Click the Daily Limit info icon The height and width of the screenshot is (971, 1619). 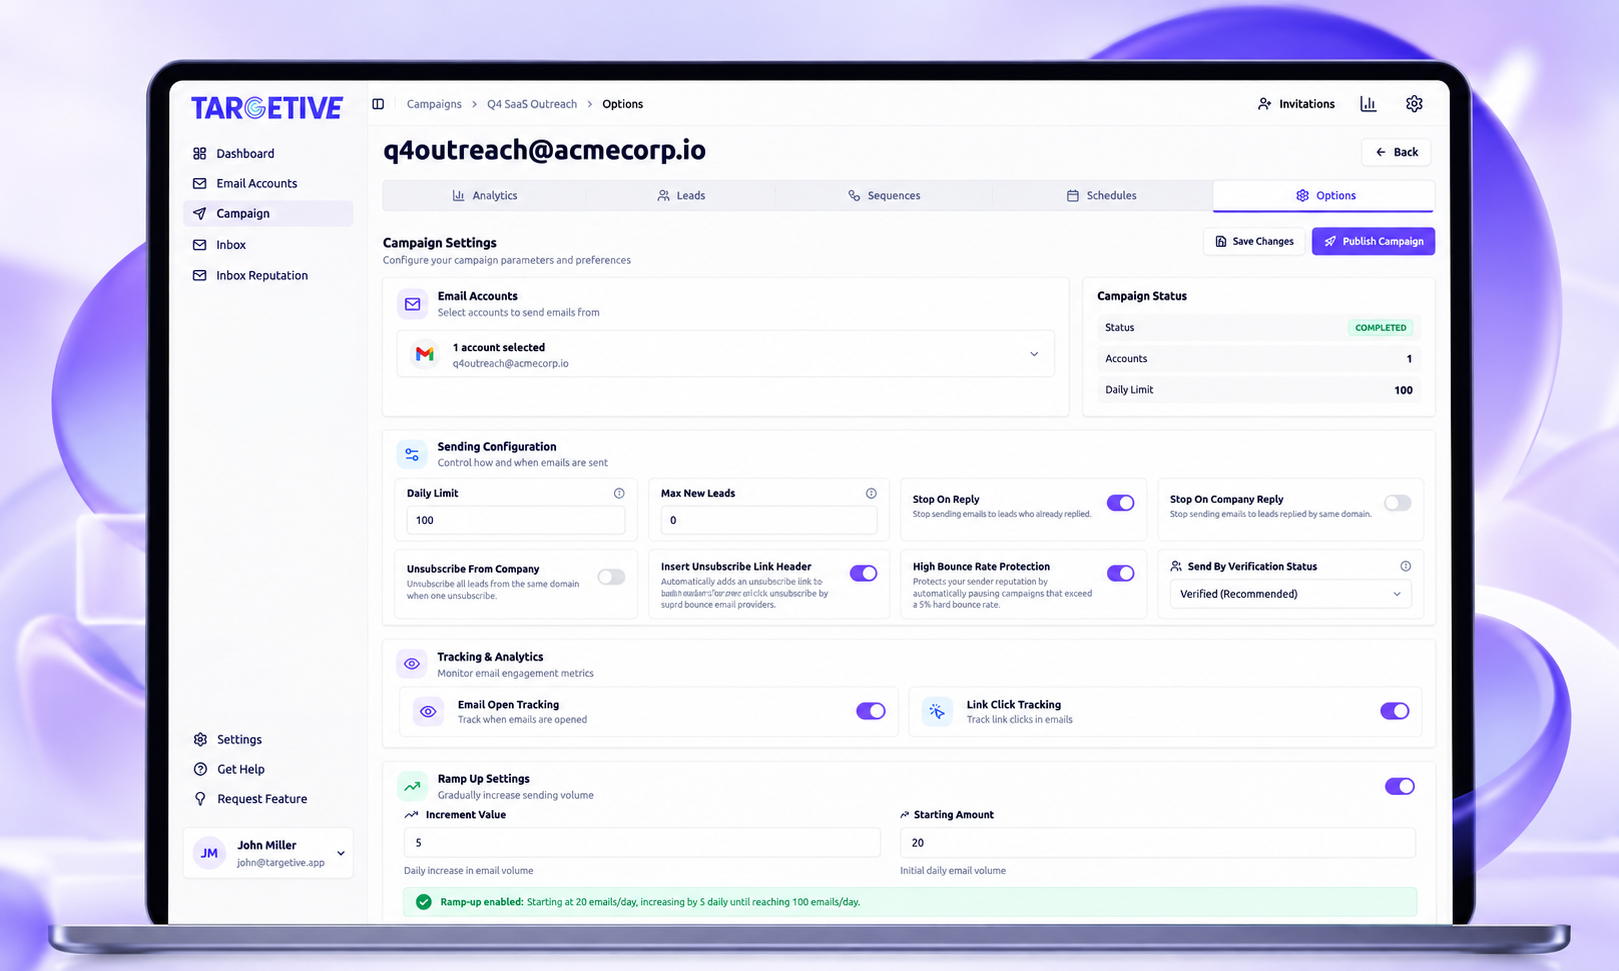[619, 493]
